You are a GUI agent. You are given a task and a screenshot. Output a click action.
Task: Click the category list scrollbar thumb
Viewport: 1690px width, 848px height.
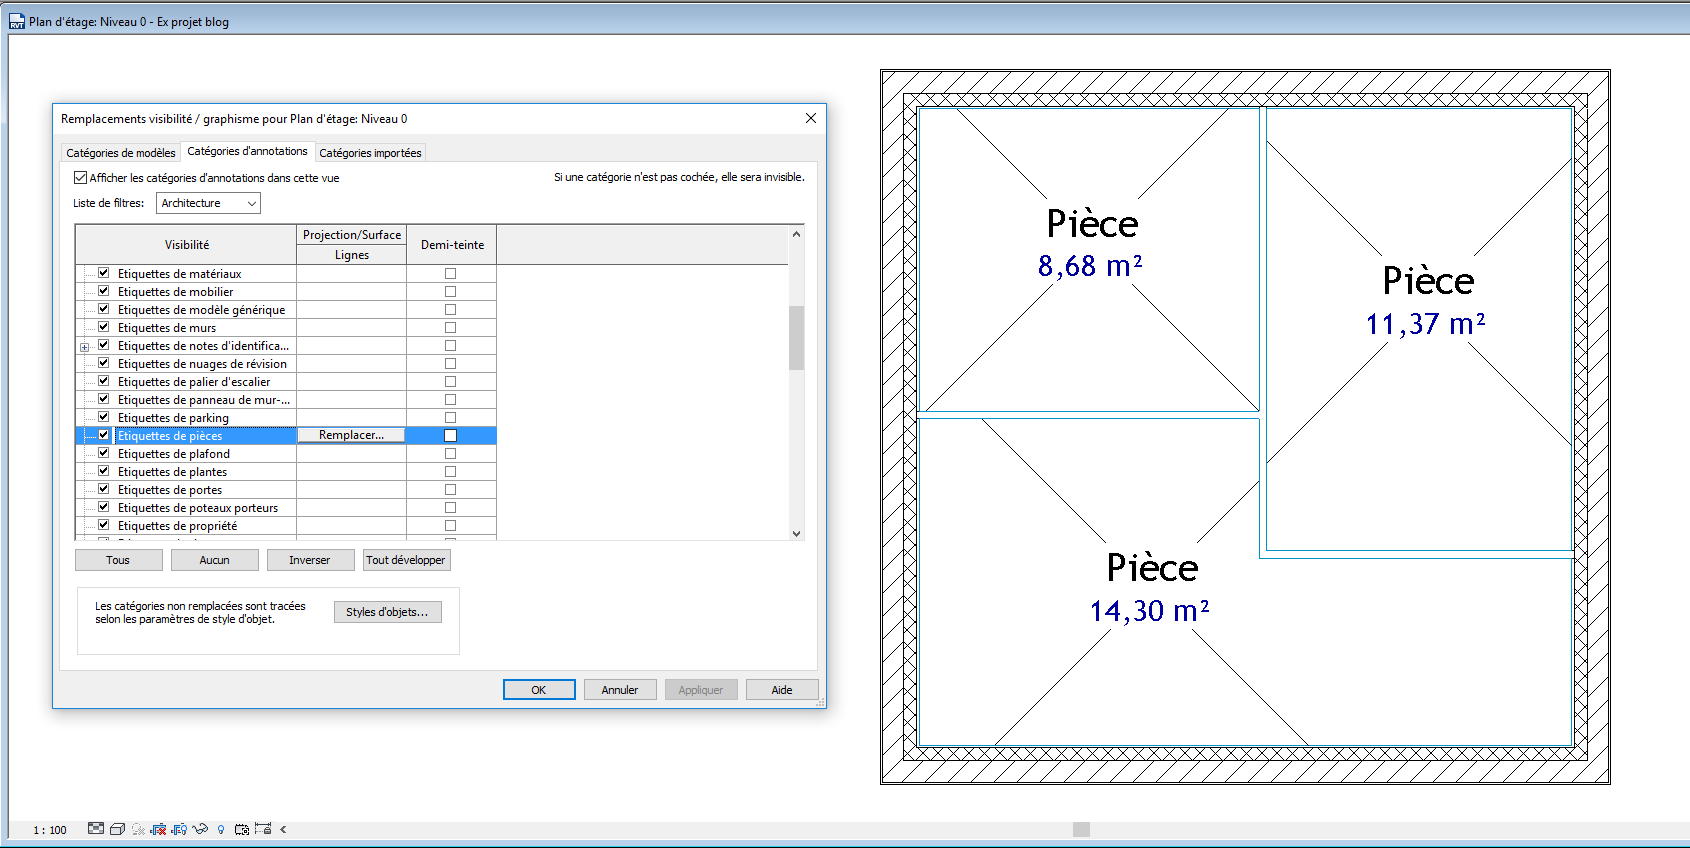pos(796,338)
